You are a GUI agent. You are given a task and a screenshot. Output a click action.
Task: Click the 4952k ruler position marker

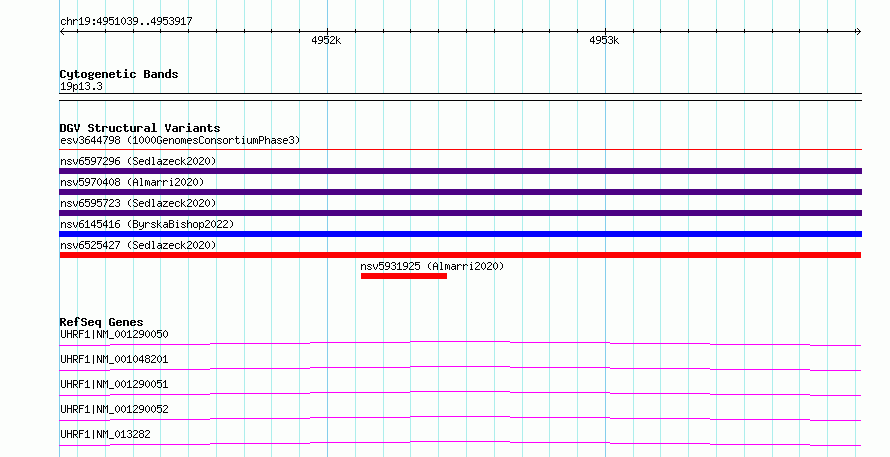tap(326, 40)
